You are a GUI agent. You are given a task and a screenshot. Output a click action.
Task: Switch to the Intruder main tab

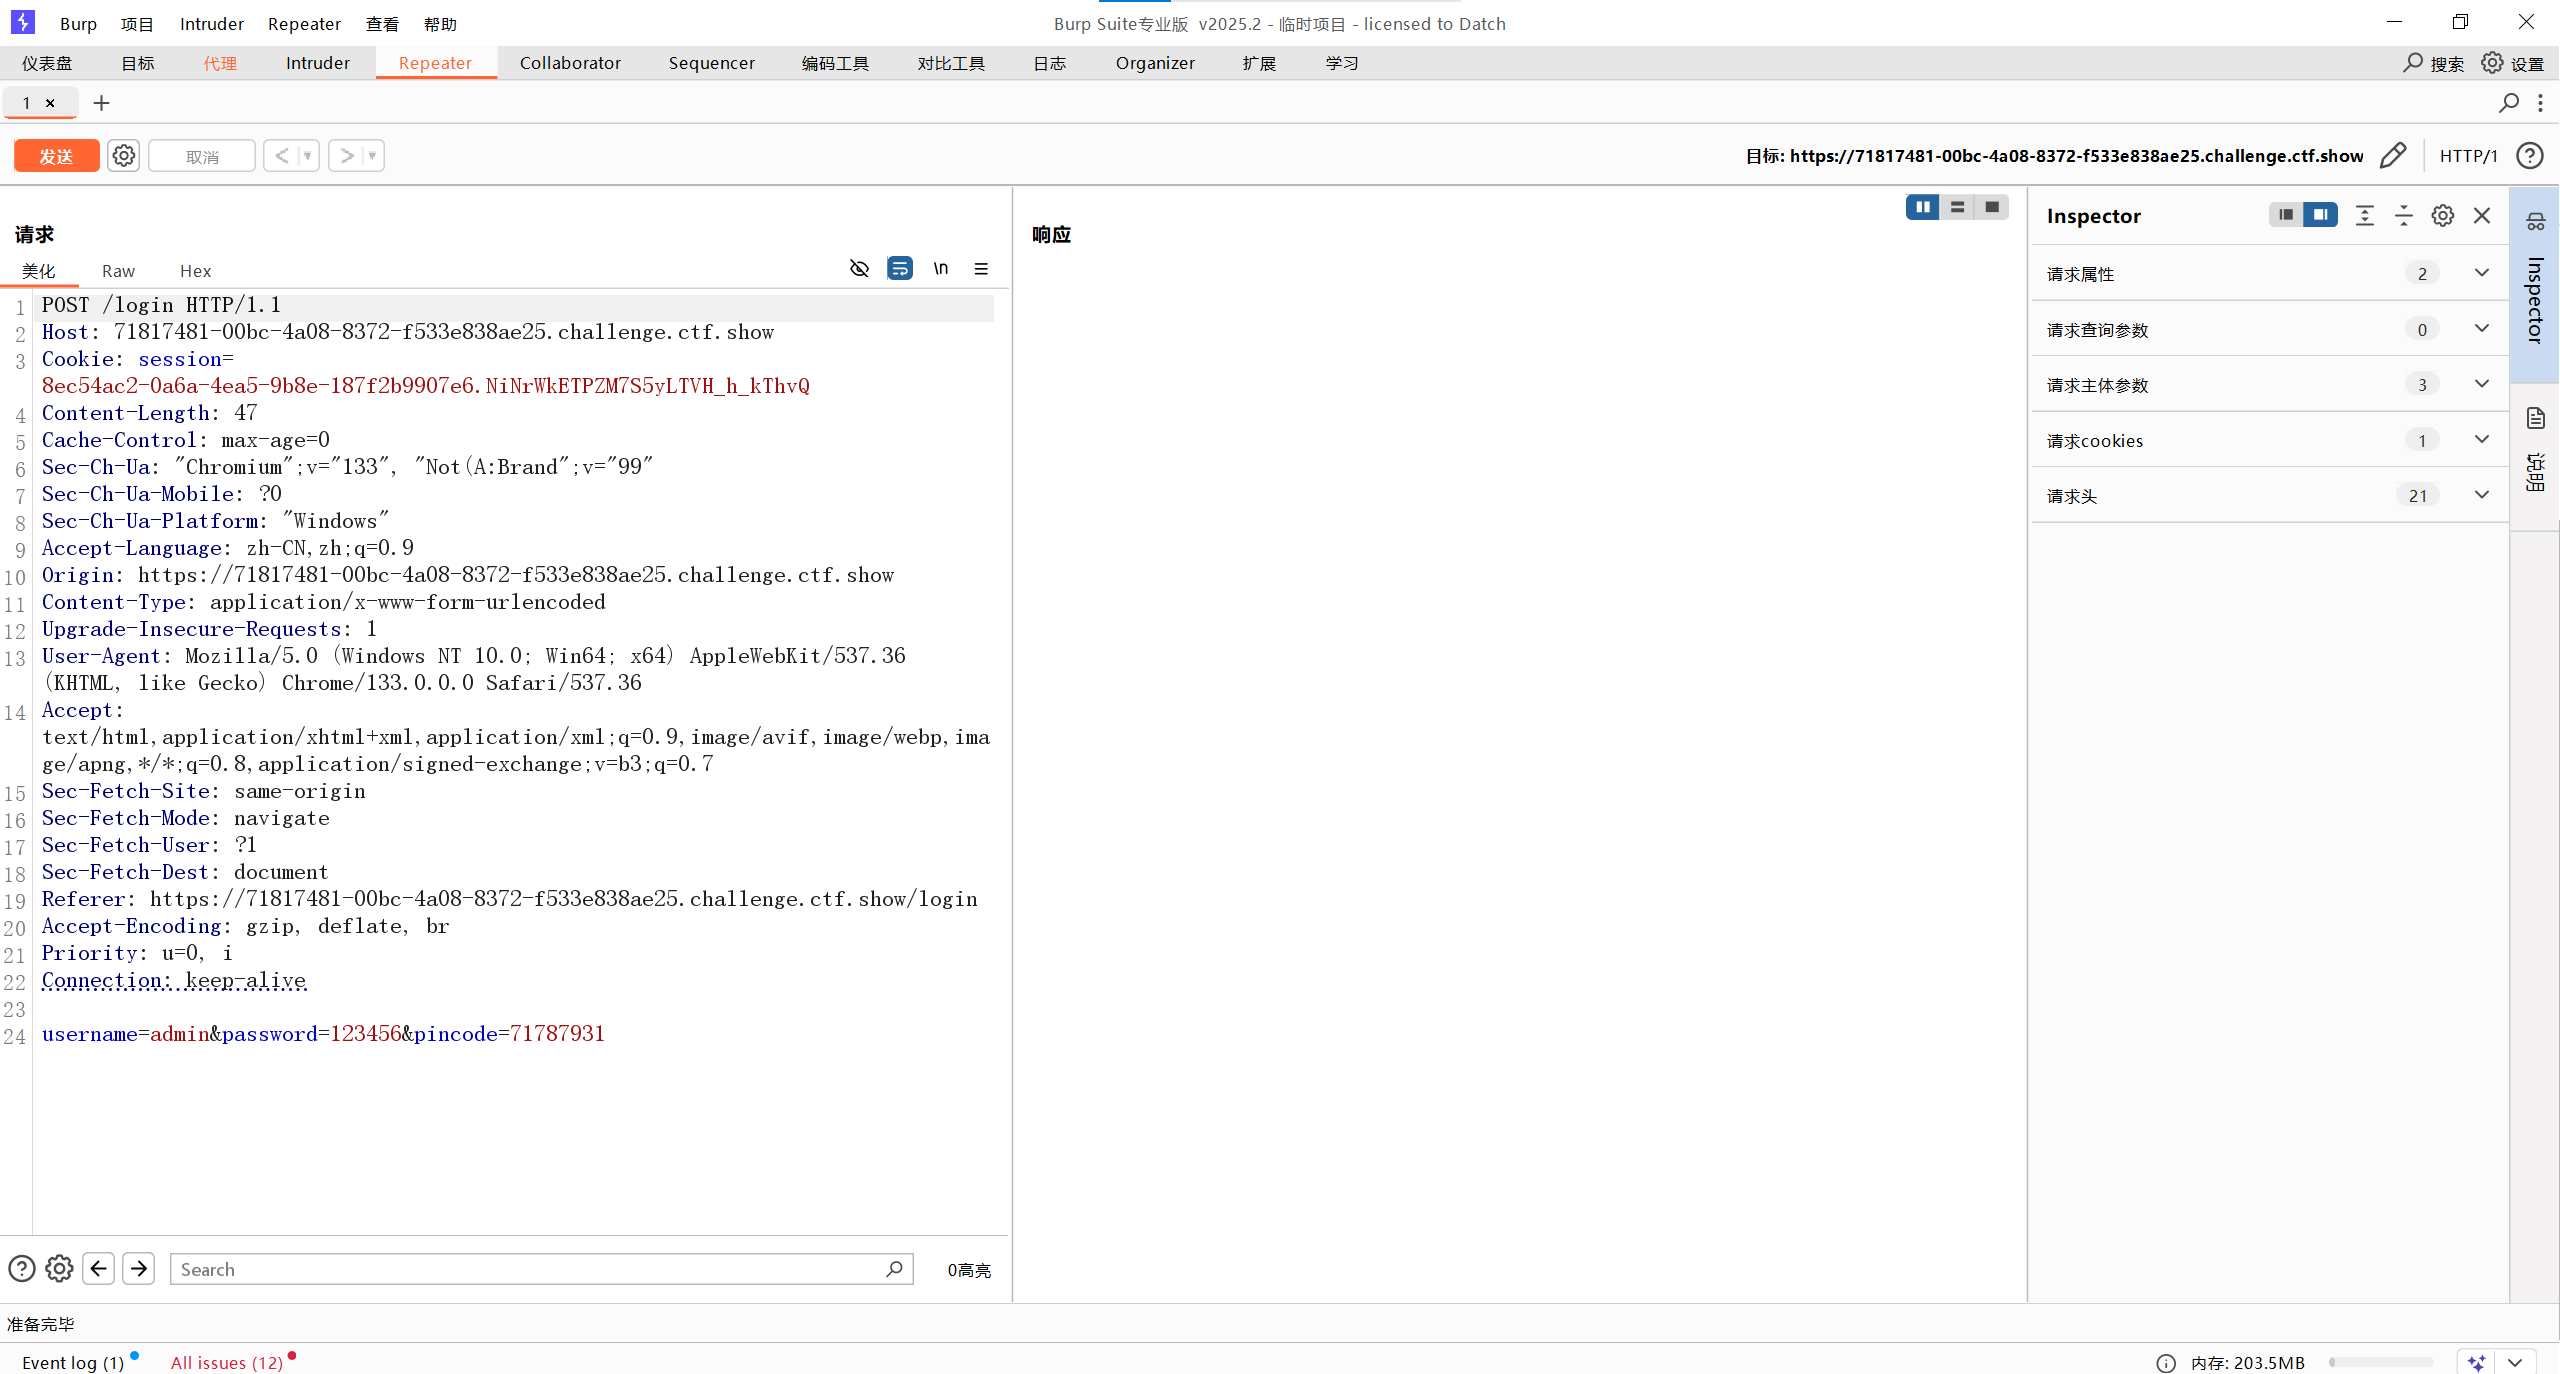[x=317, y=63]
